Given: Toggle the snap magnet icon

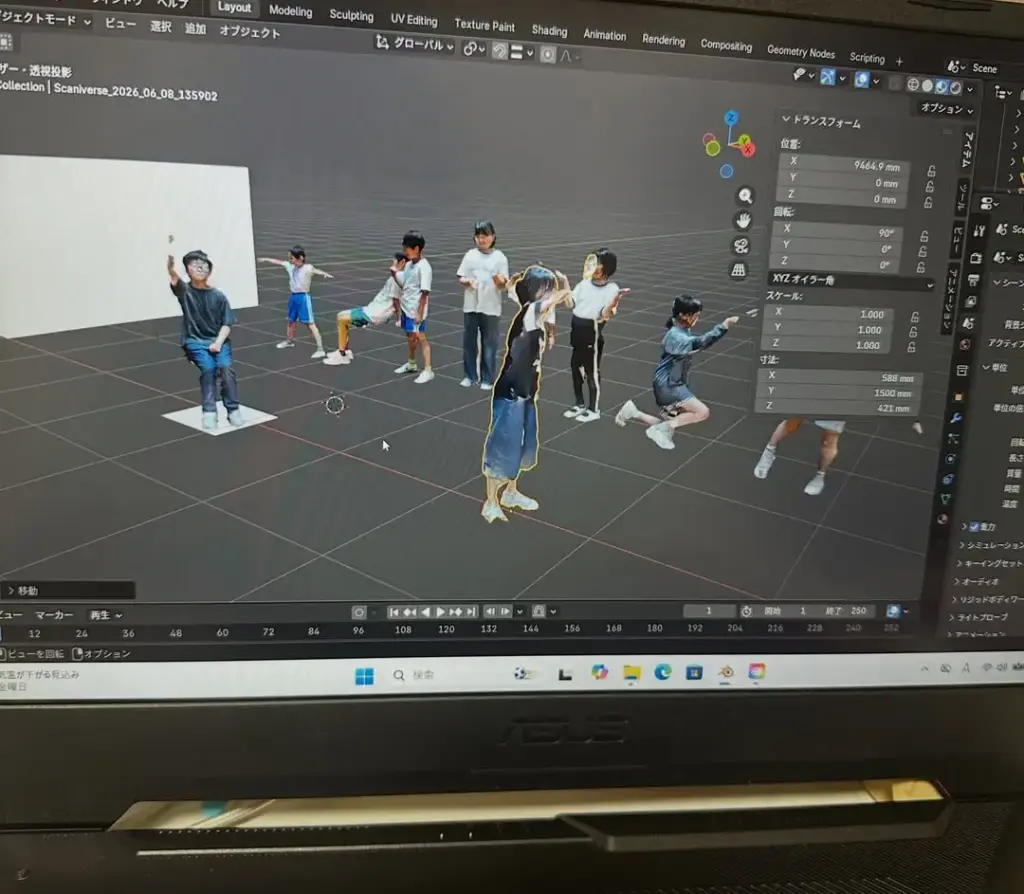Looking at the screenshot, I should [500, 51].
